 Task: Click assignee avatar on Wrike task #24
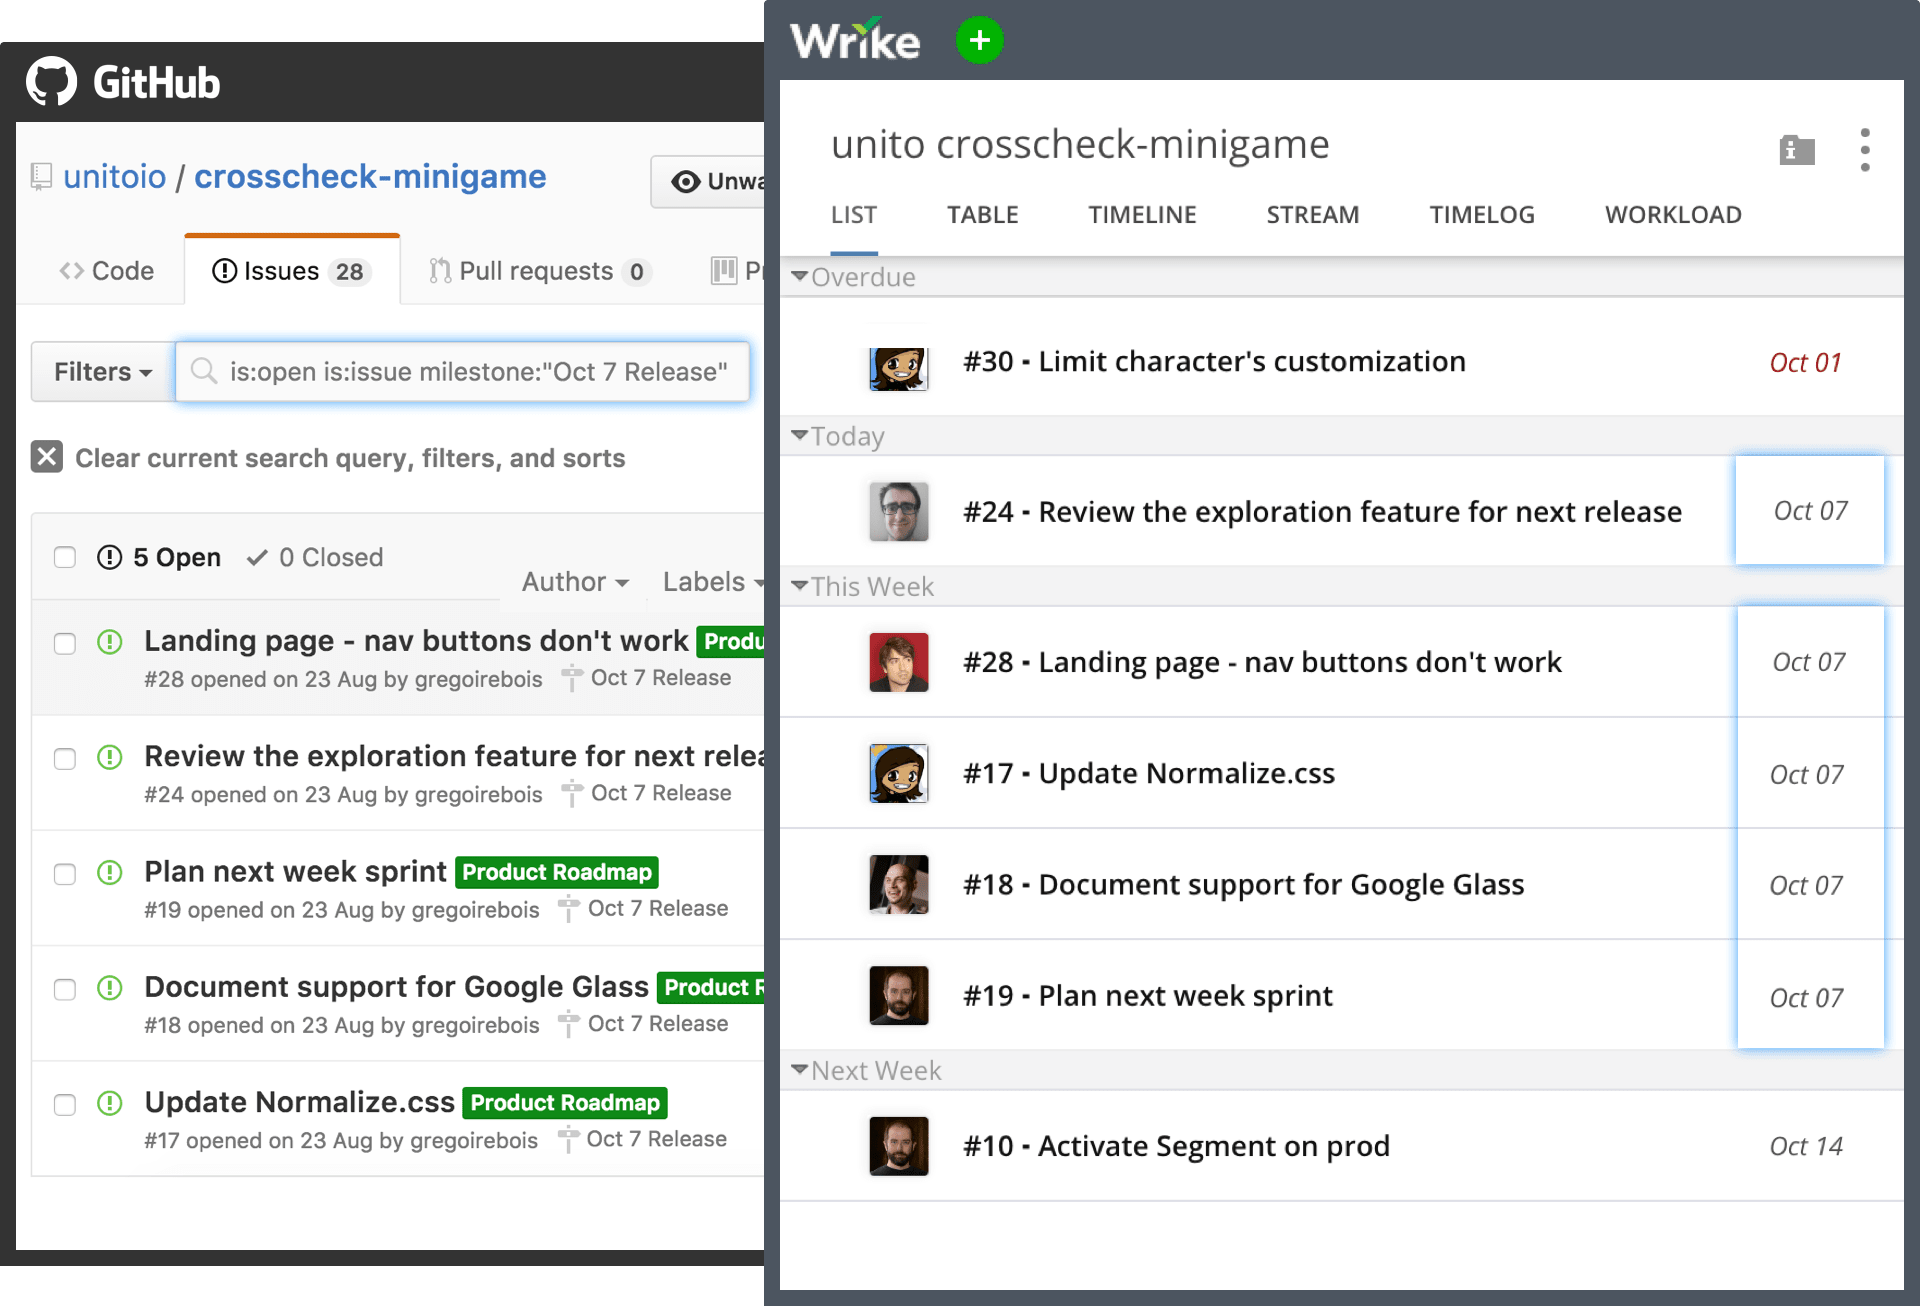[x=899, y=512]
